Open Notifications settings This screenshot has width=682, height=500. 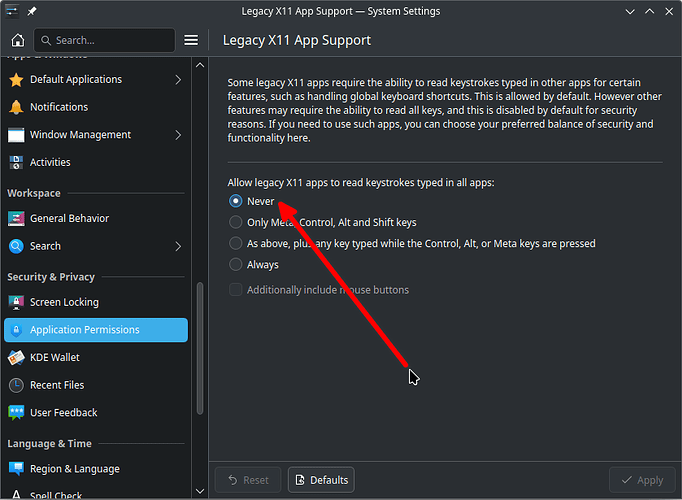(x=96, y=107)
